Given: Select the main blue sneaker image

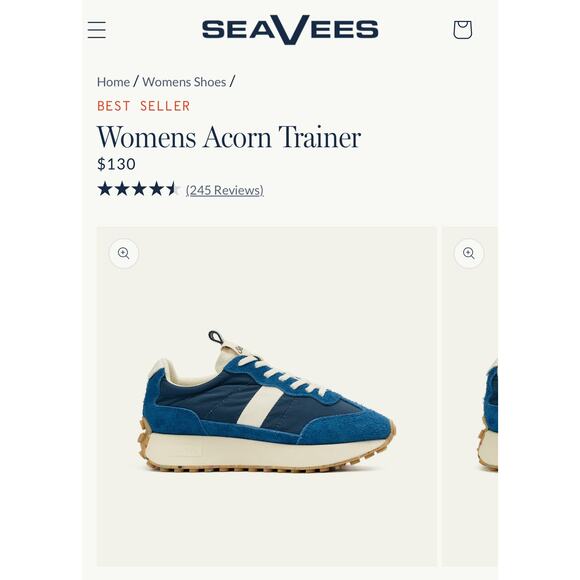Looking at the screenshot, I should 267,397.
